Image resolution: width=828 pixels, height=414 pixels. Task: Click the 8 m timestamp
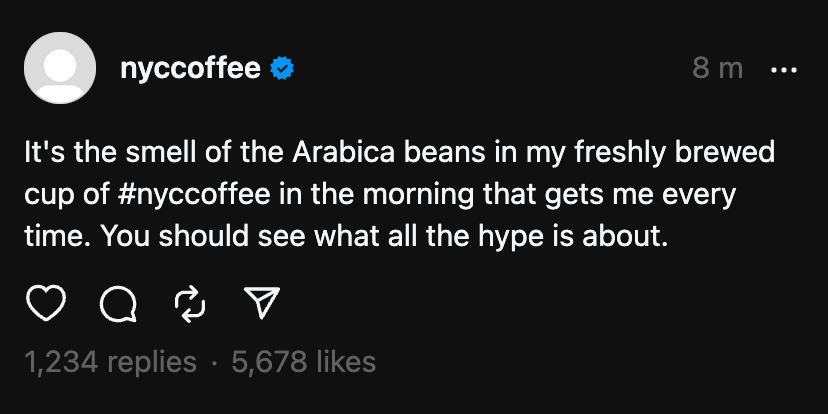coord(718,69)
